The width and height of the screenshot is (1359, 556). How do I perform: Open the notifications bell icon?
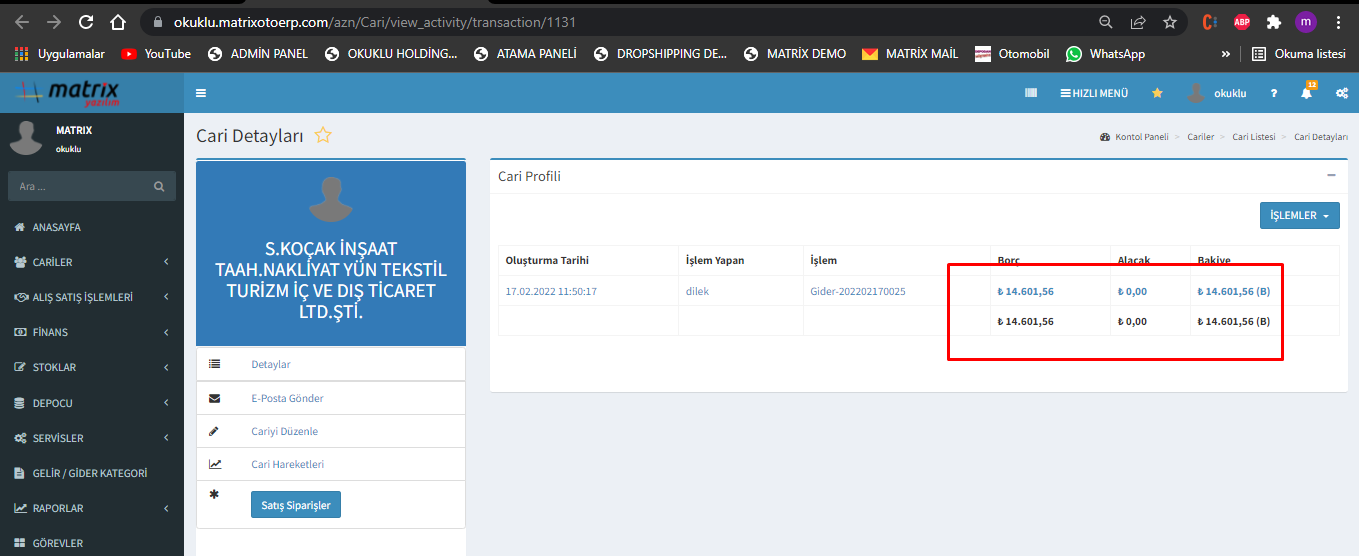click(1306, 93)
